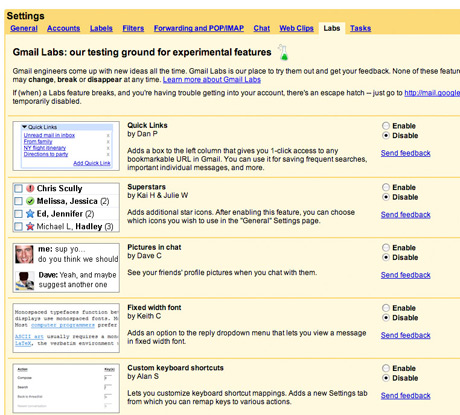
Task: Follow the http://mail.google escape hatch link
Action: point(432,93)
